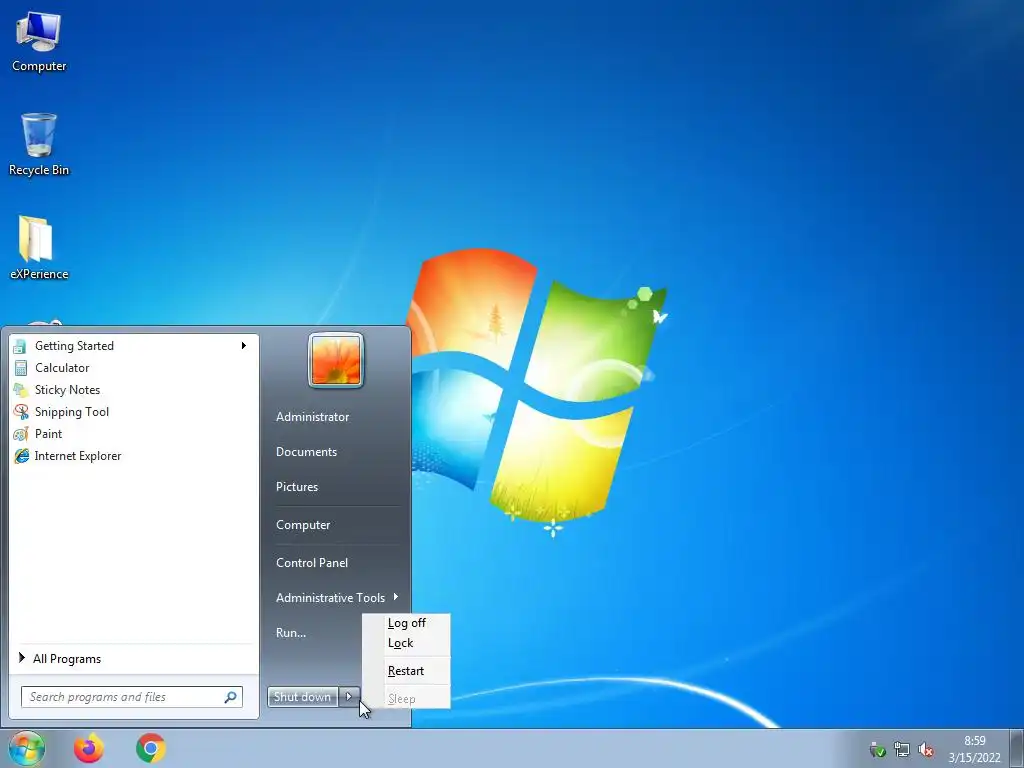The image size is (1024, 768).
Task: Click the Paint palette icon
Action: (21, 434)
